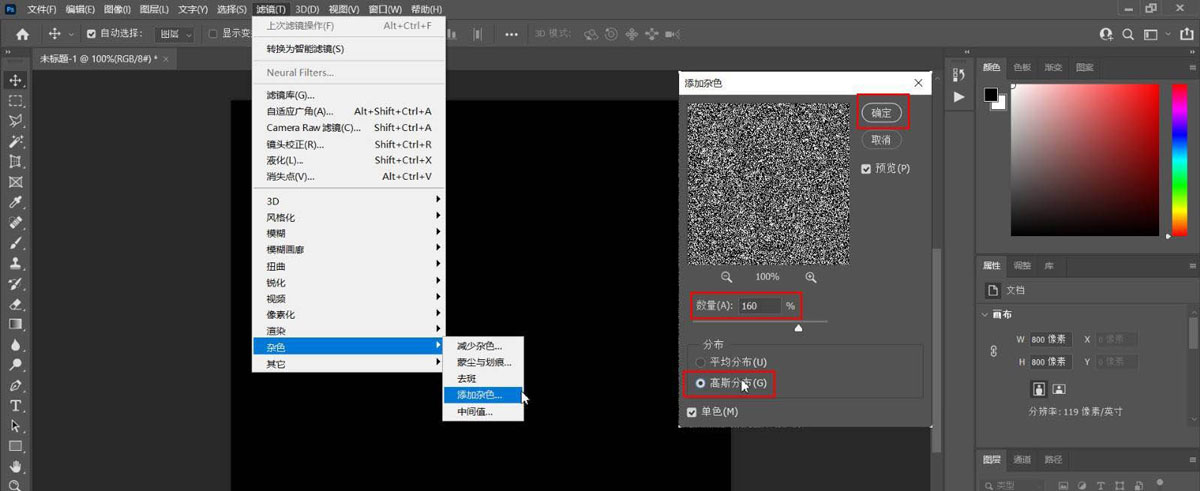The width and height of the screenshot is (1200, 491).
Task: Select the Healing Brush tool
Action: 16,223
